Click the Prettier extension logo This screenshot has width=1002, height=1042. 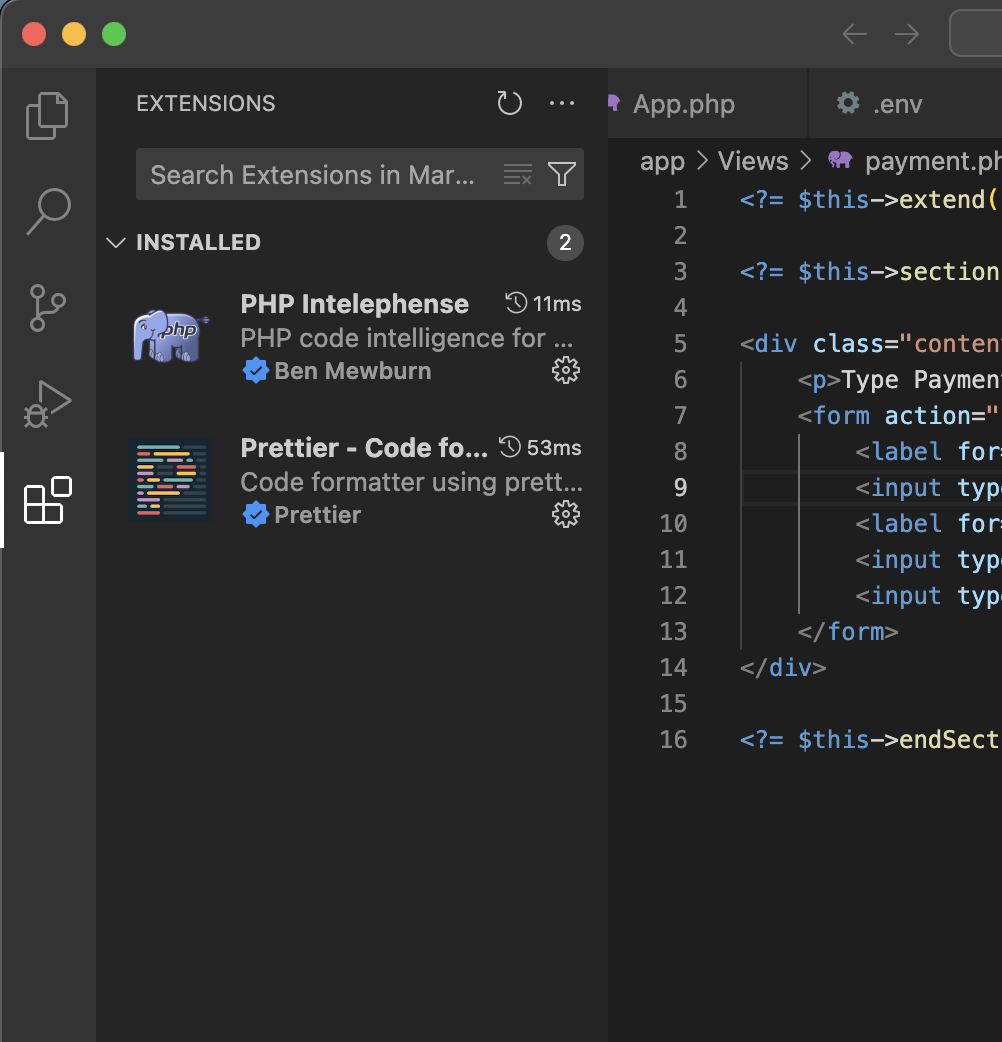point(171,480)
